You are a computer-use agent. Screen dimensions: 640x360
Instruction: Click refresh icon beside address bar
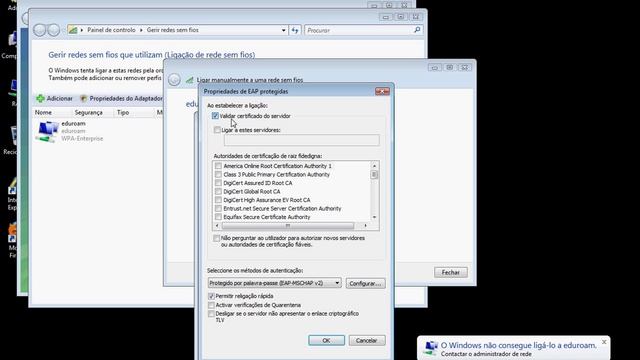295,30
